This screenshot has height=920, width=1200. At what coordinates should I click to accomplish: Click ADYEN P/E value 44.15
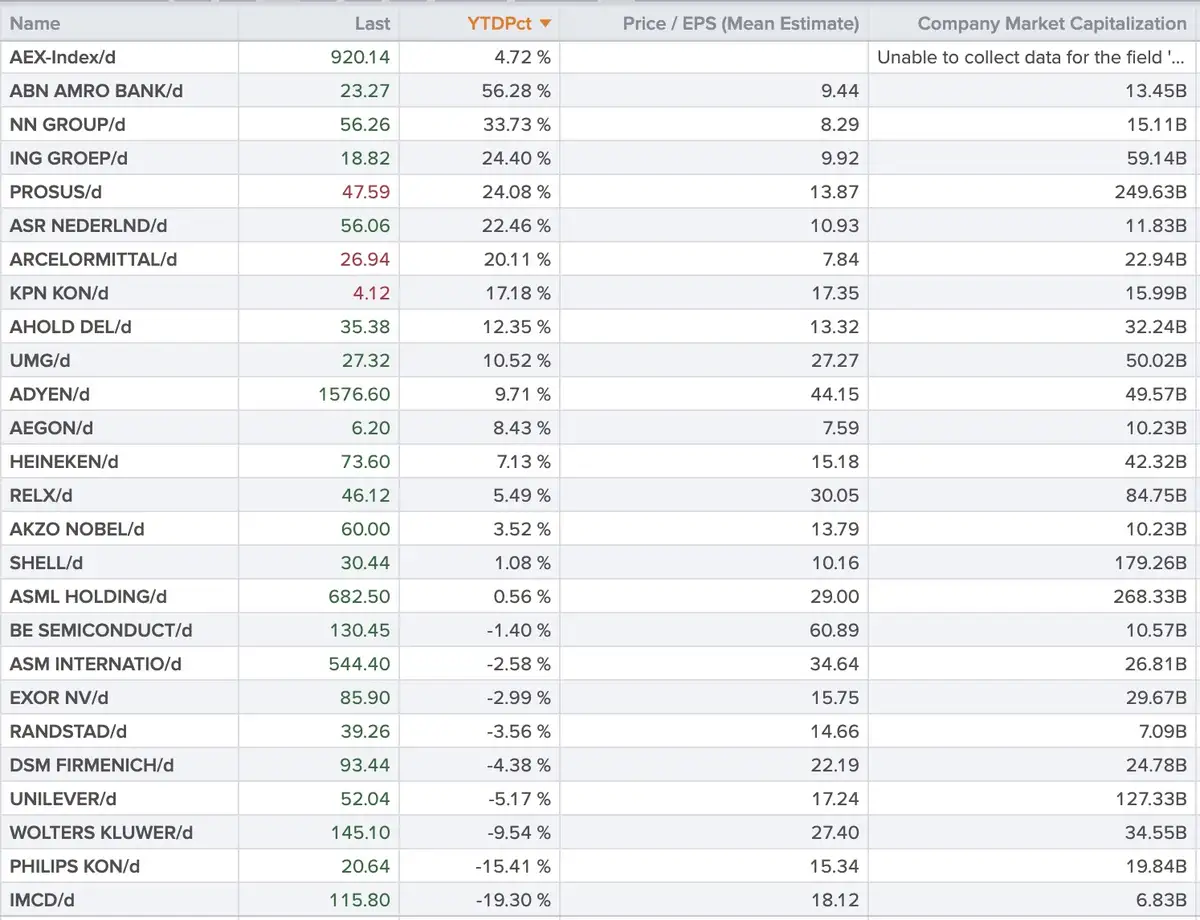coord(835,395)
